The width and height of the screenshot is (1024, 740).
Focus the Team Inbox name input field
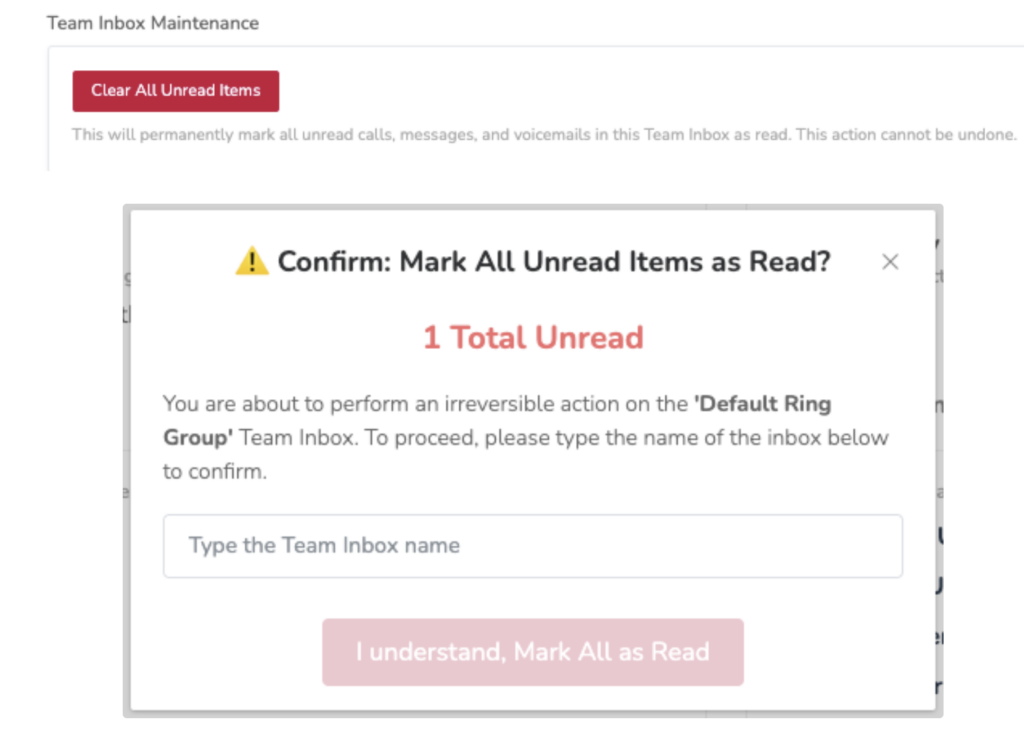(x=533, y=545)
